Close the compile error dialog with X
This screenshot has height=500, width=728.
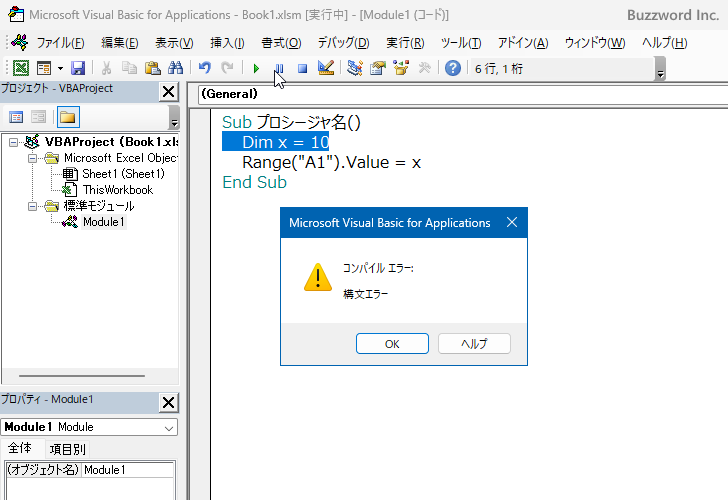(512, 222)
